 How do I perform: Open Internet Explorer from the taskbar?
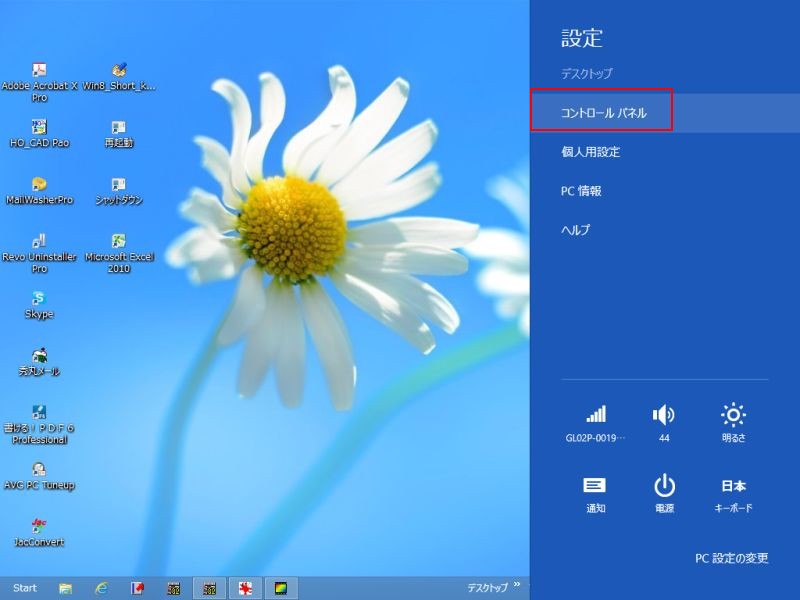101,588
